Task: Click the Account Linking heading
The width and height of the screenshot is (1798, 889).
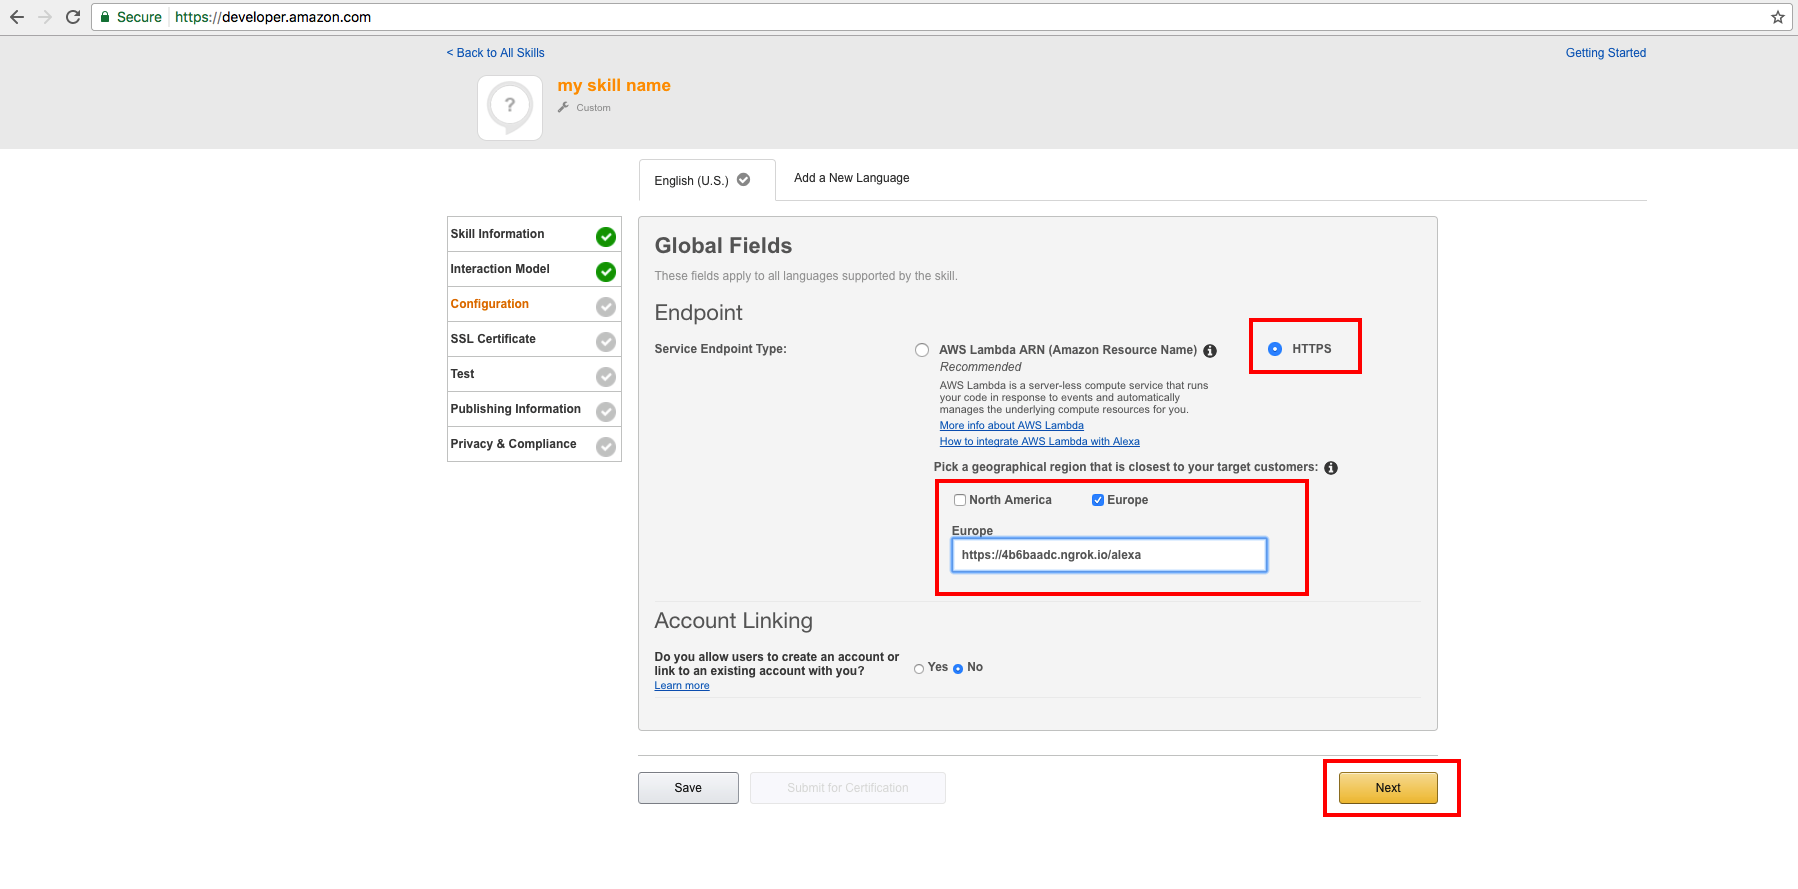Action: [734, 621]
